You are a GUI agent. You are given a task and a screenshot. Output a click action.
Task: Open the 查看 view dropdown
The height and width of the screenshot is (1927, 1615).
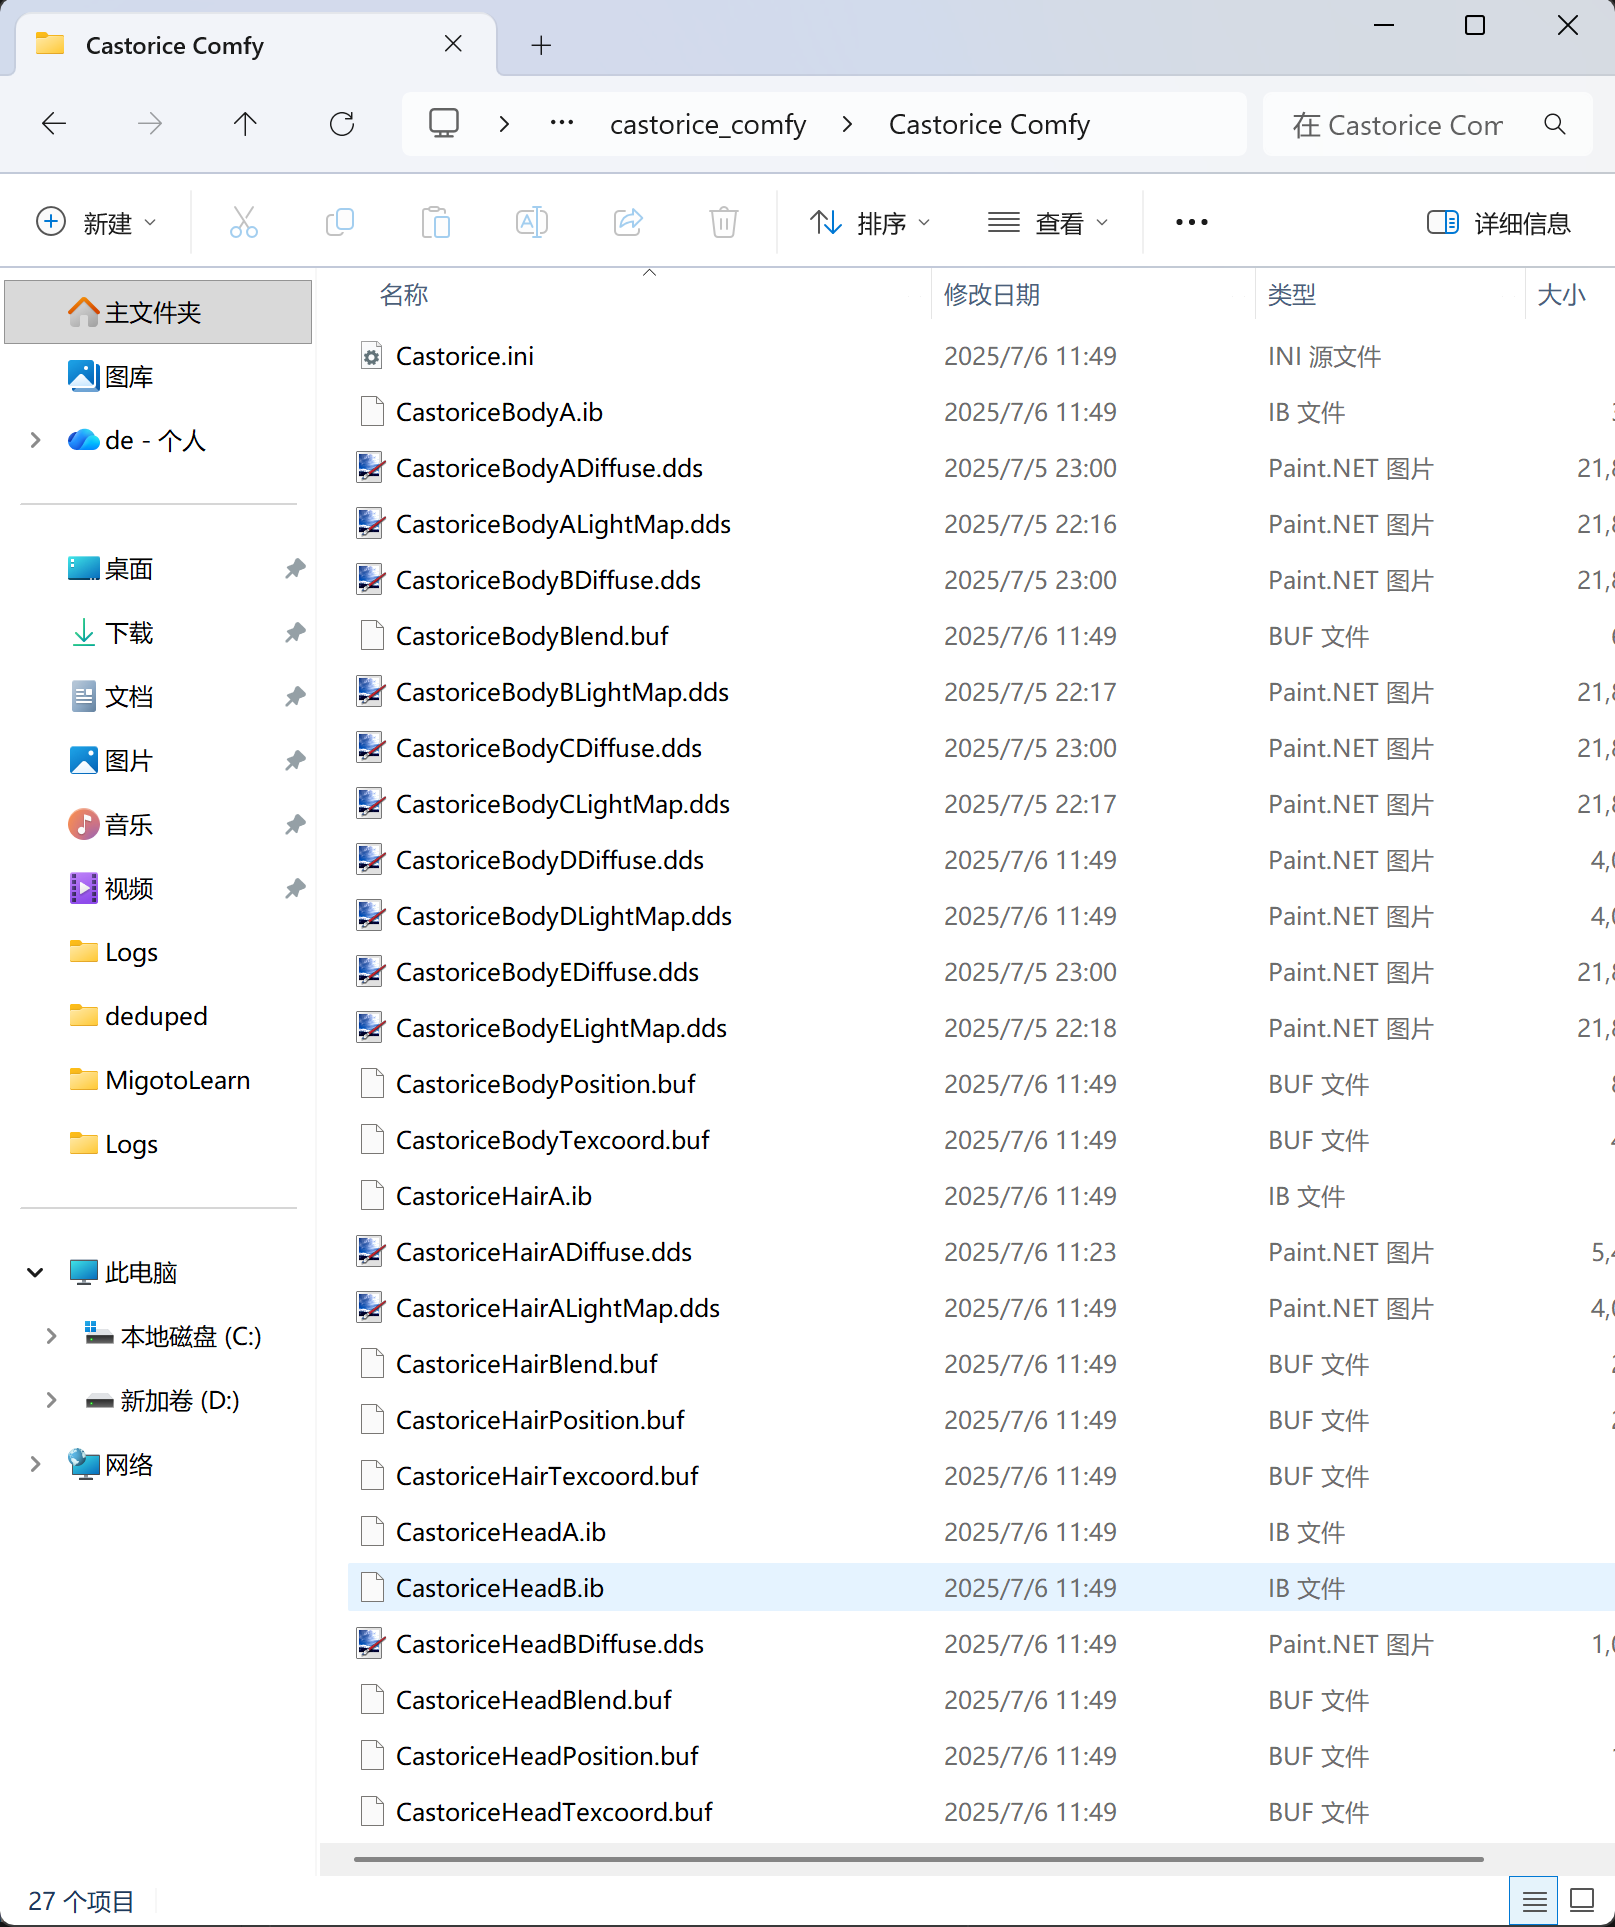tap(1047, 222)
